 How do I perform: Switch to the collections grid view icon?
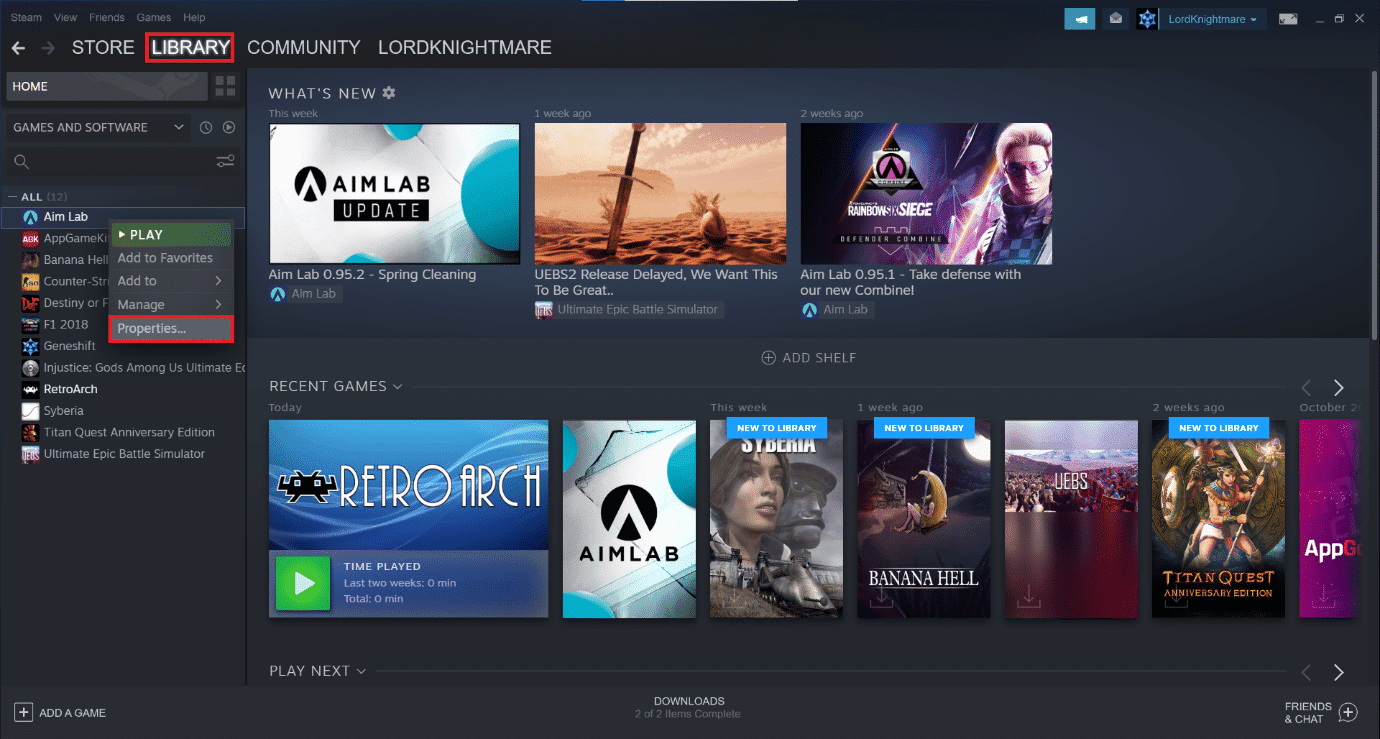225,86
